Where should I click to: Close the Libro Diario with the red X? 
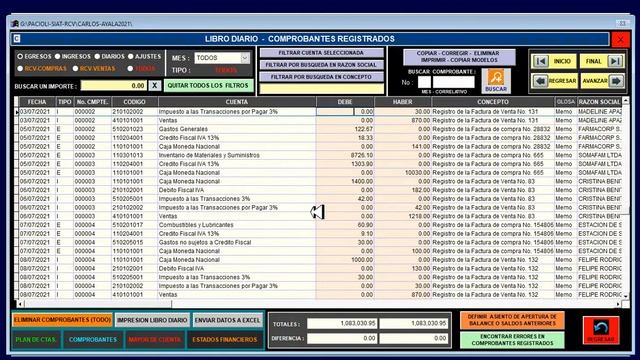620,40
